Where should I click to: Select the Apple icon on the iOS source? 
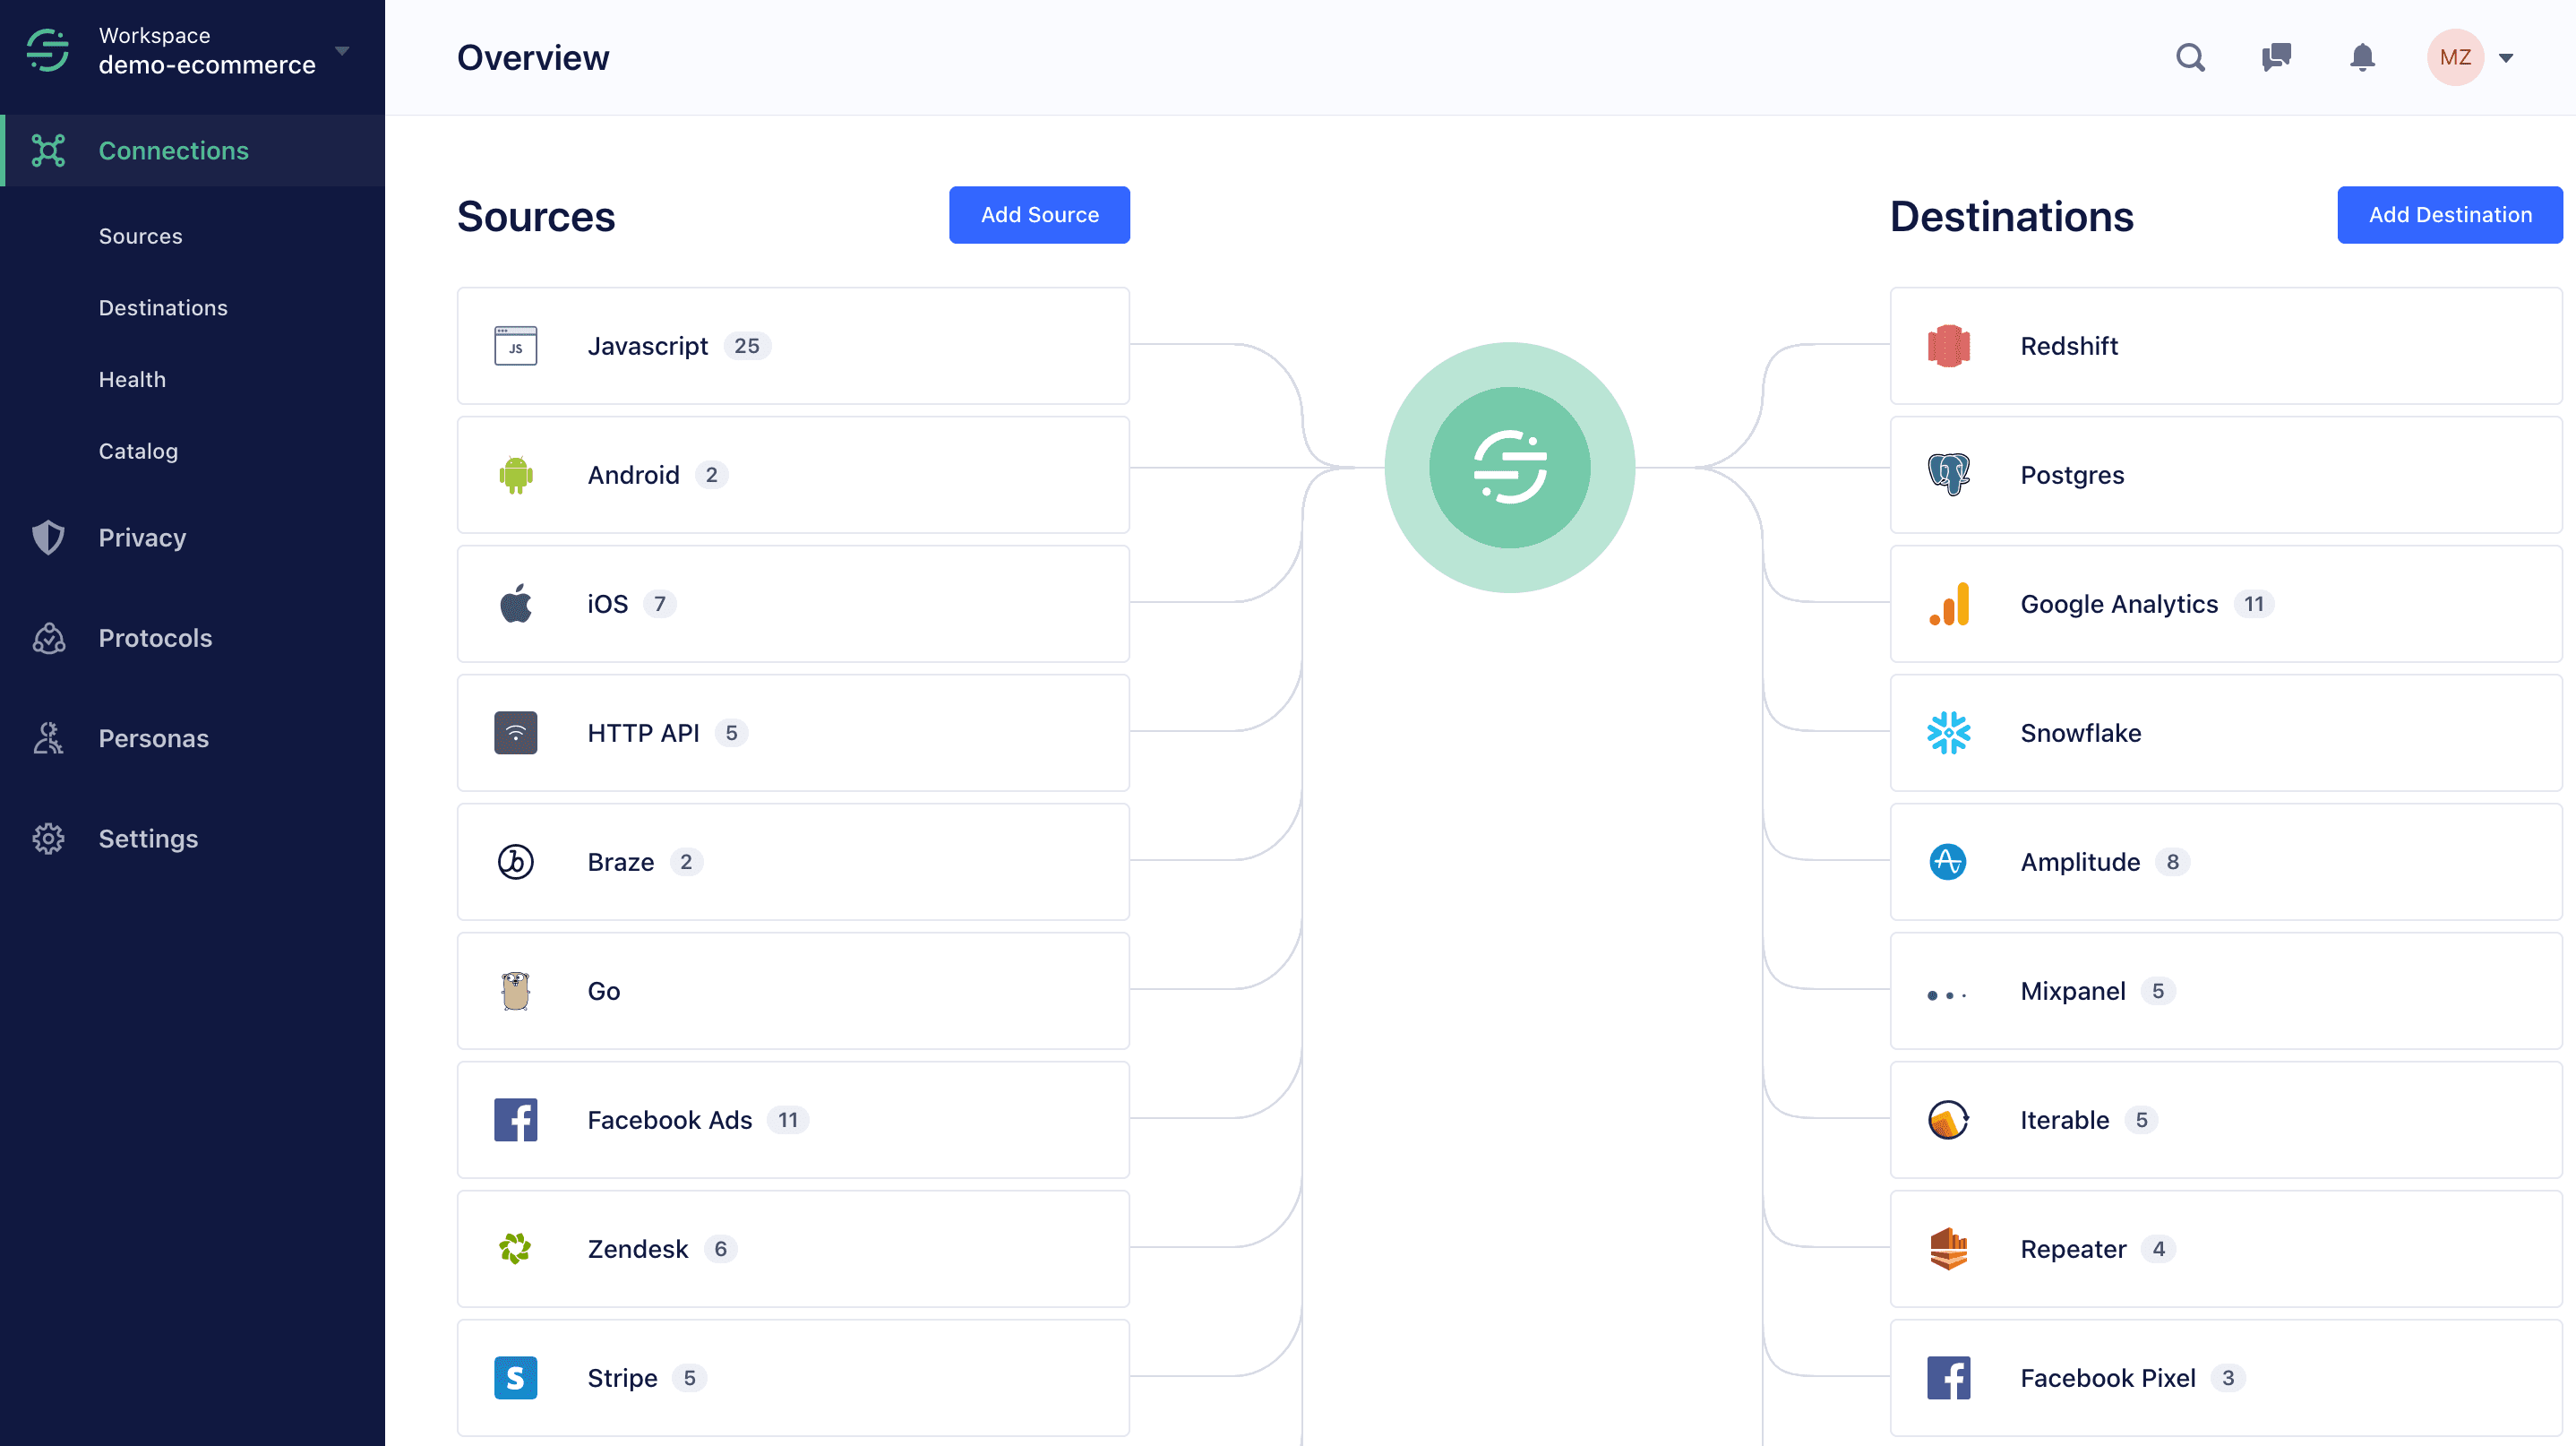[x=515, y=603]
